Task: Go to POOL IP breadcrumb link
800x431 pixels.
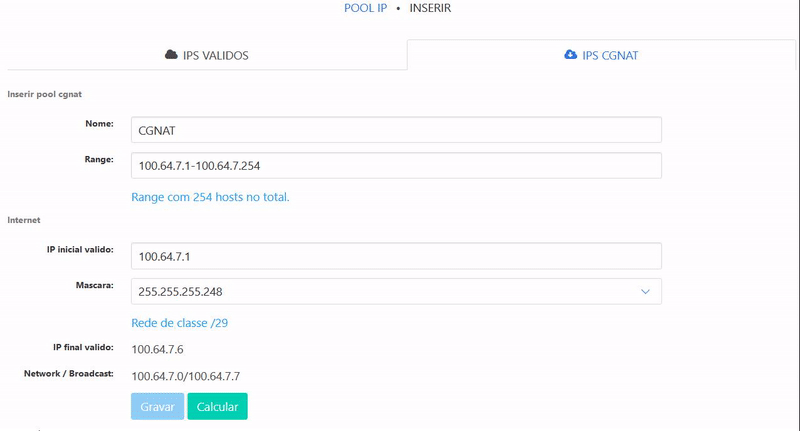Action: coord(365,8)
